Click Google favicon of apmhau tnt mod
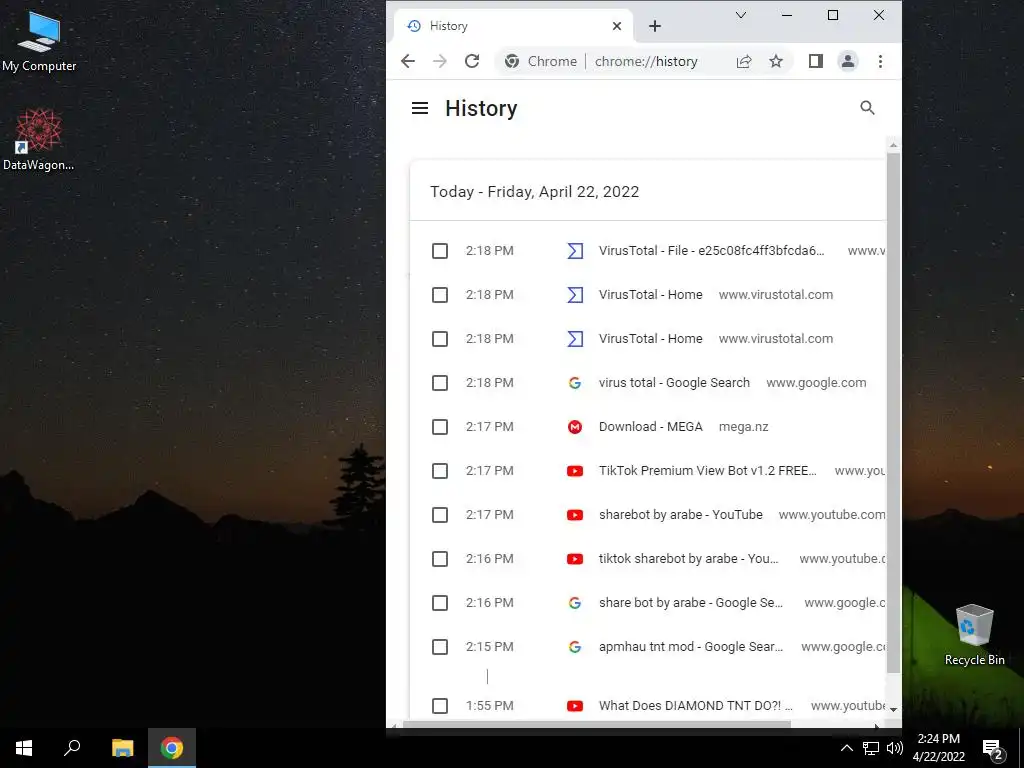The height and width of the screenshot is (768, 1024). point(575,647)
